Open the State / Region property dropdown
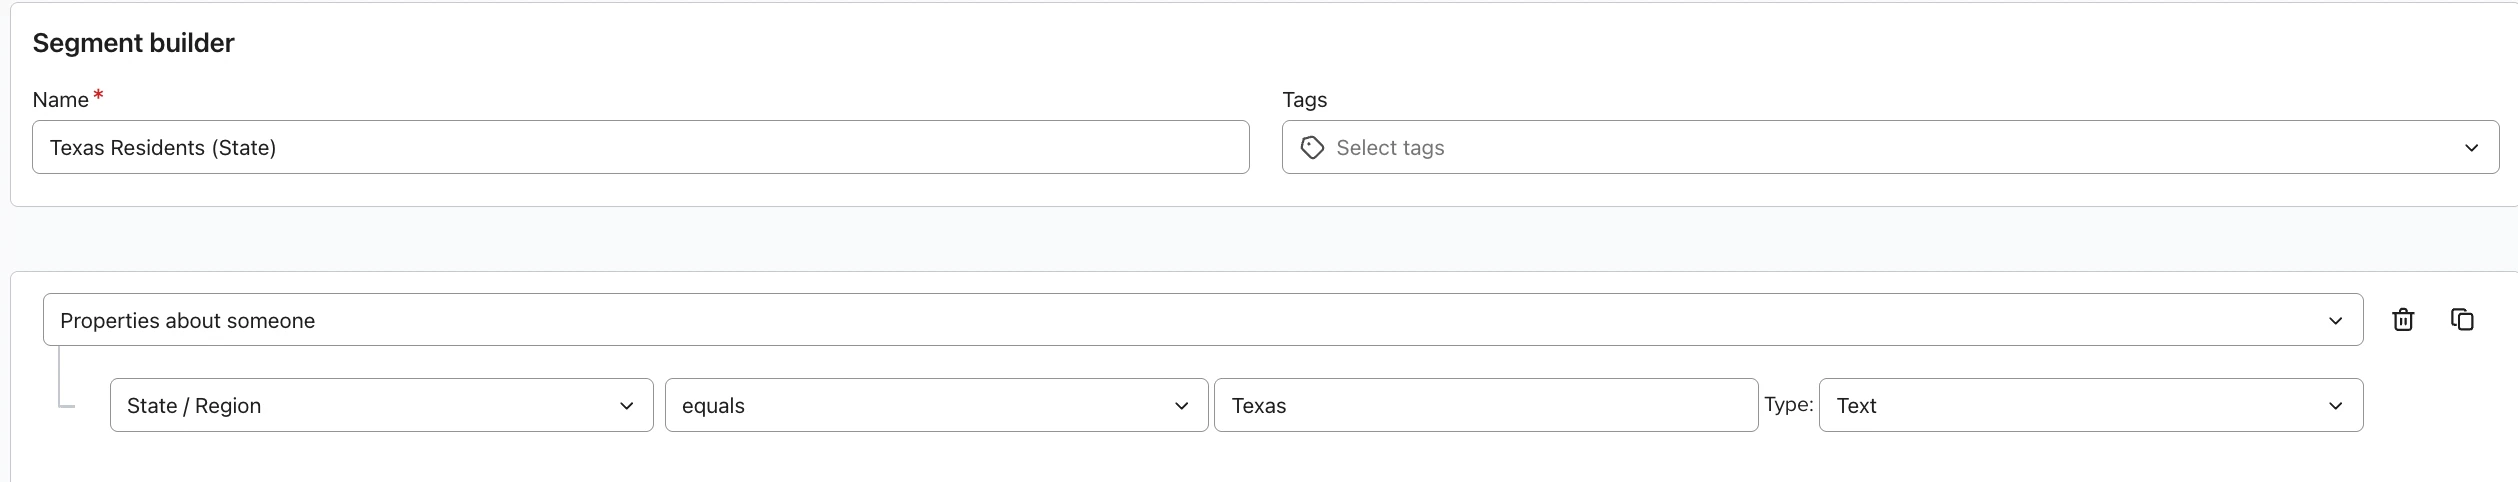Screen dimensions: 2518x482 [381, 405]
